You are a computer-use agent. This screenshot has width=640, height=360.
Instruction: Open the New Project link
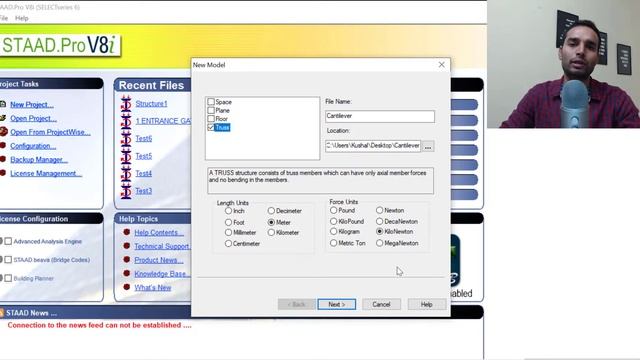pyautogui.click(x=32, y=104)
